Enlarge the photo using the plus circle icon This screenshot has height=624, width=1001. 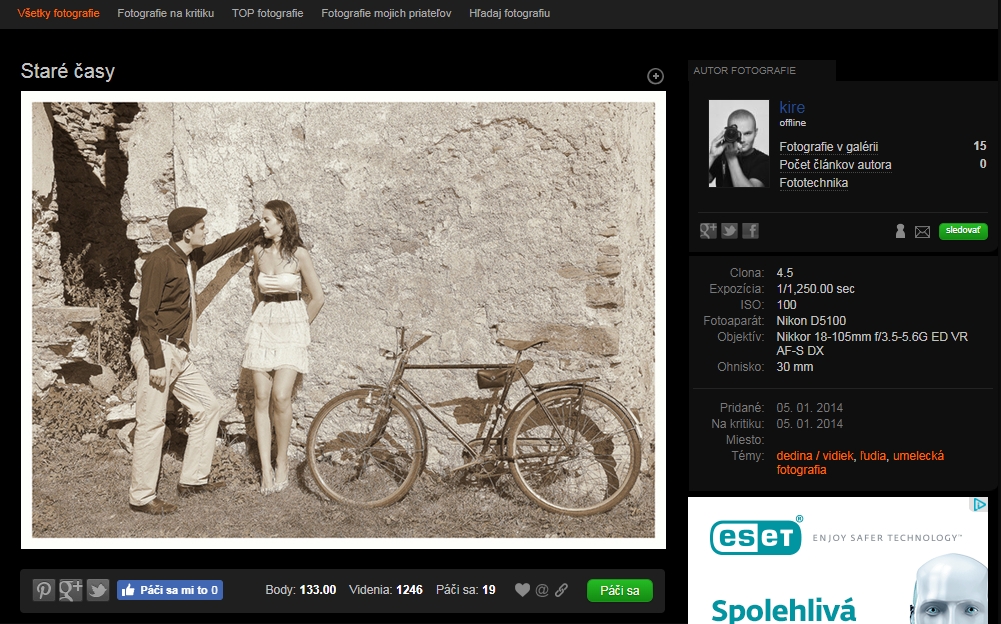coord(656,76)
